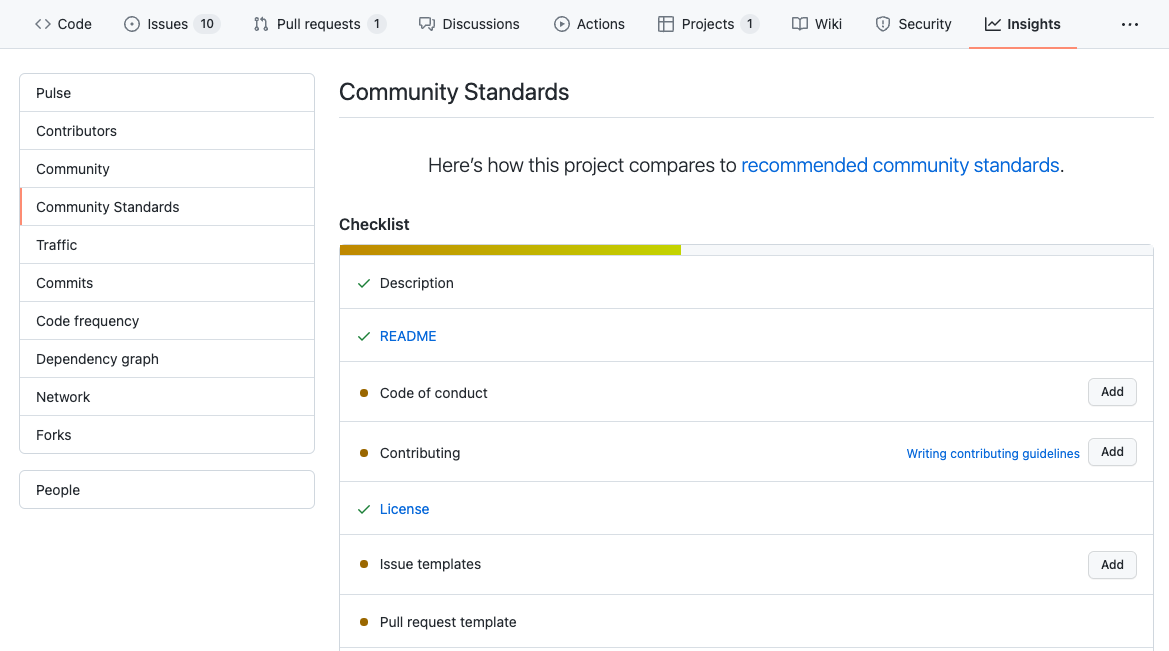Click the checklist progress bar
This screenshot has height=651, width=1169.
[745, 250]
